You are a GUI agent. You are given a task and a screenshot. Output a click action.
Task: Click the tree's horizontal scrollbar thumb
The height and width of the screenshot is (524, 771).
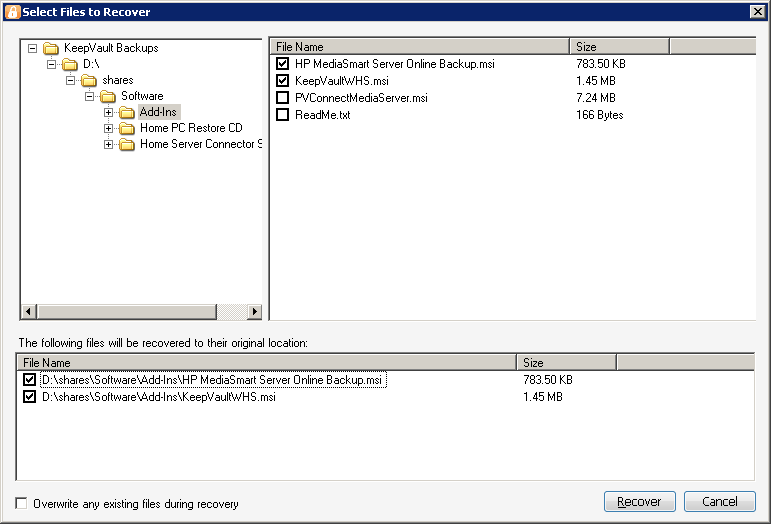(127, 311)
